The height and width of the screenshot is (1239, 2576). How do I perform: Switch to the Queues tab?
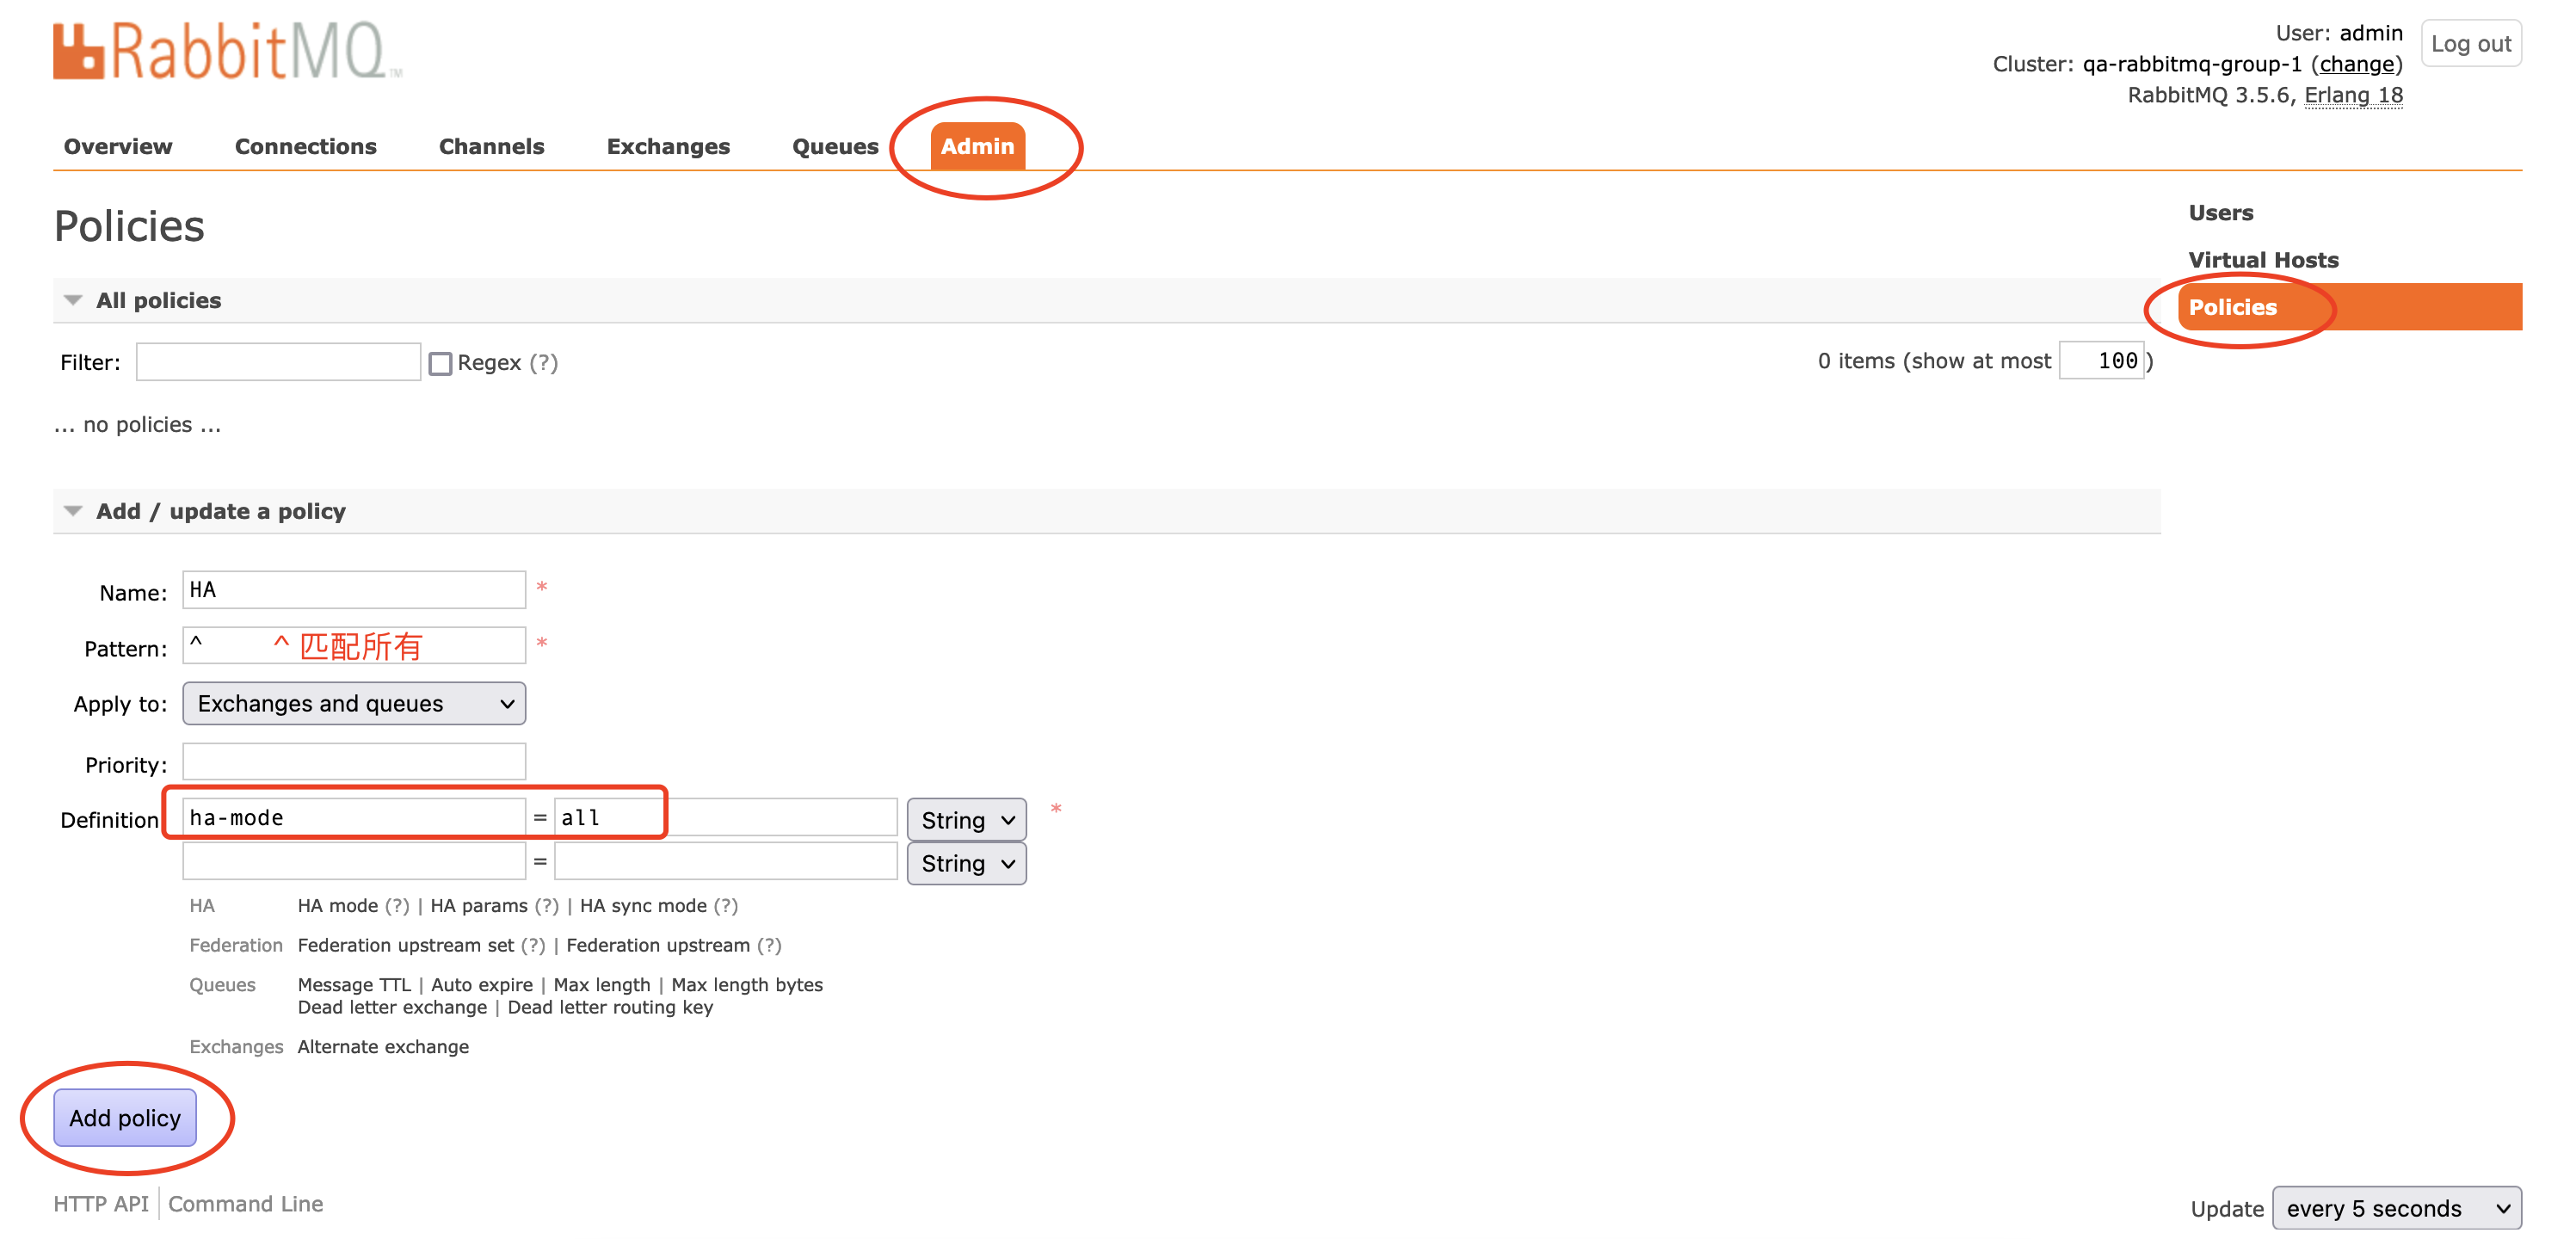point(835,146)
